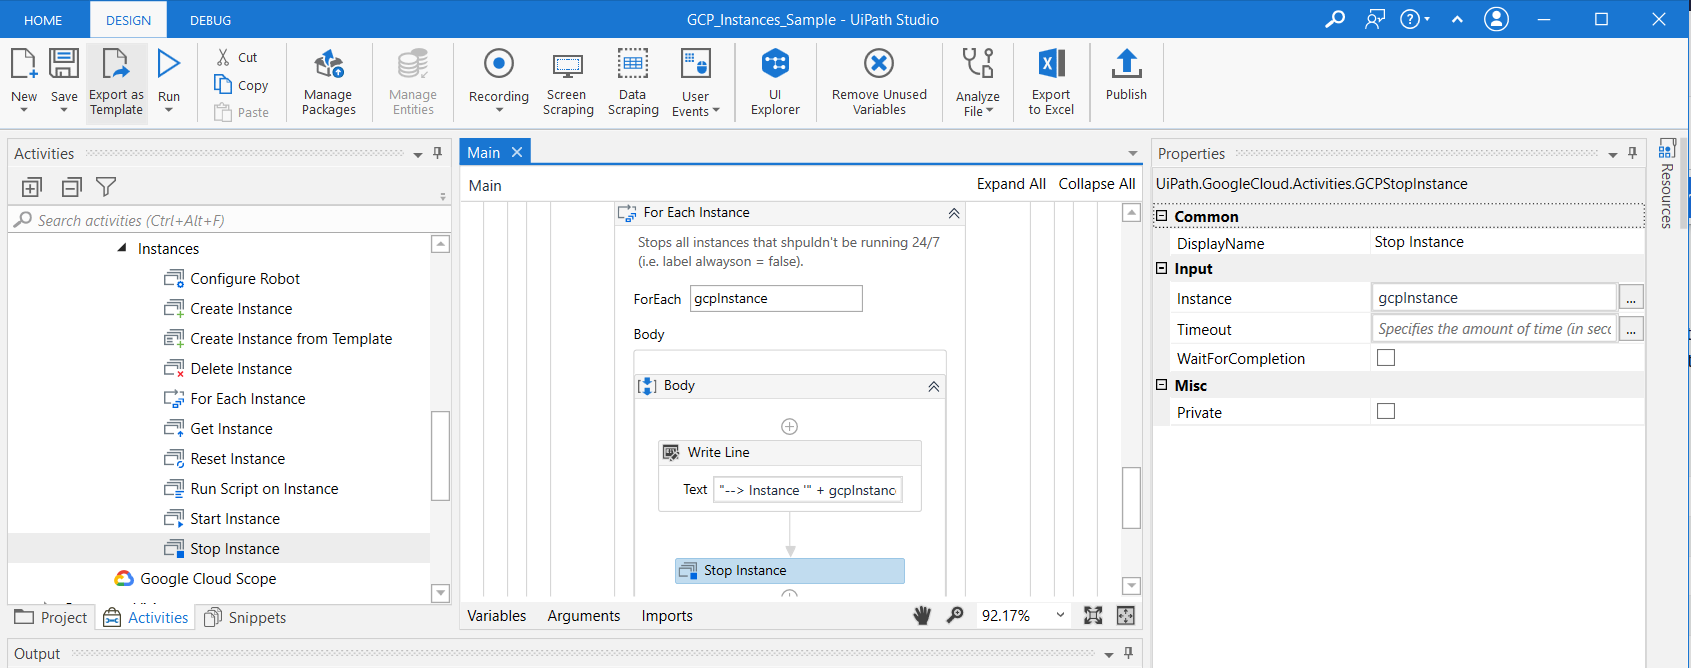Viewport: 1691px width, 668px height.
Task: Click Collapse All link
Action: 1097,184
